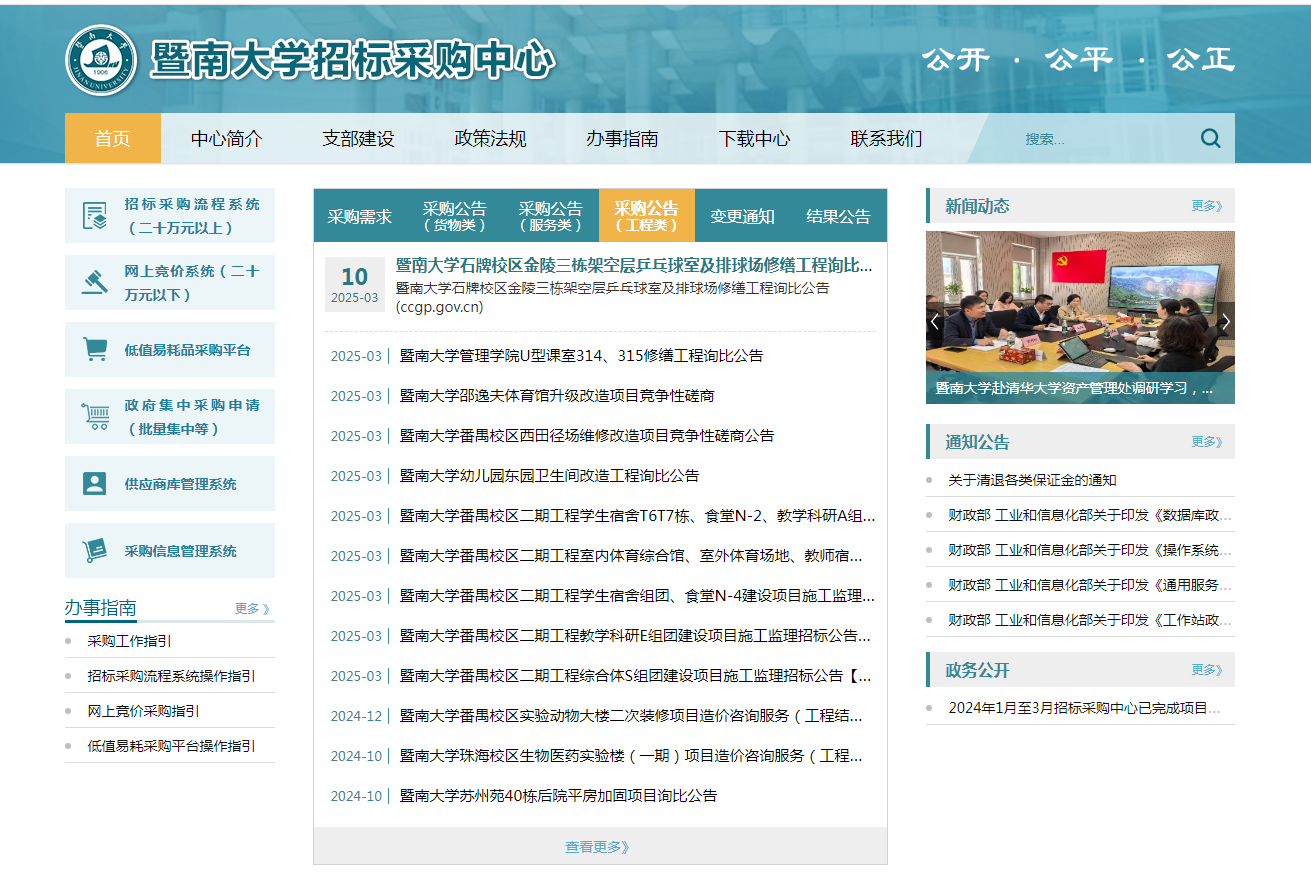Open notice 财政部 工业和信息化部关于印发《数据库政…
Image resolution: width=1311 pixels, height=878 pixels.
coord(1090,515)
